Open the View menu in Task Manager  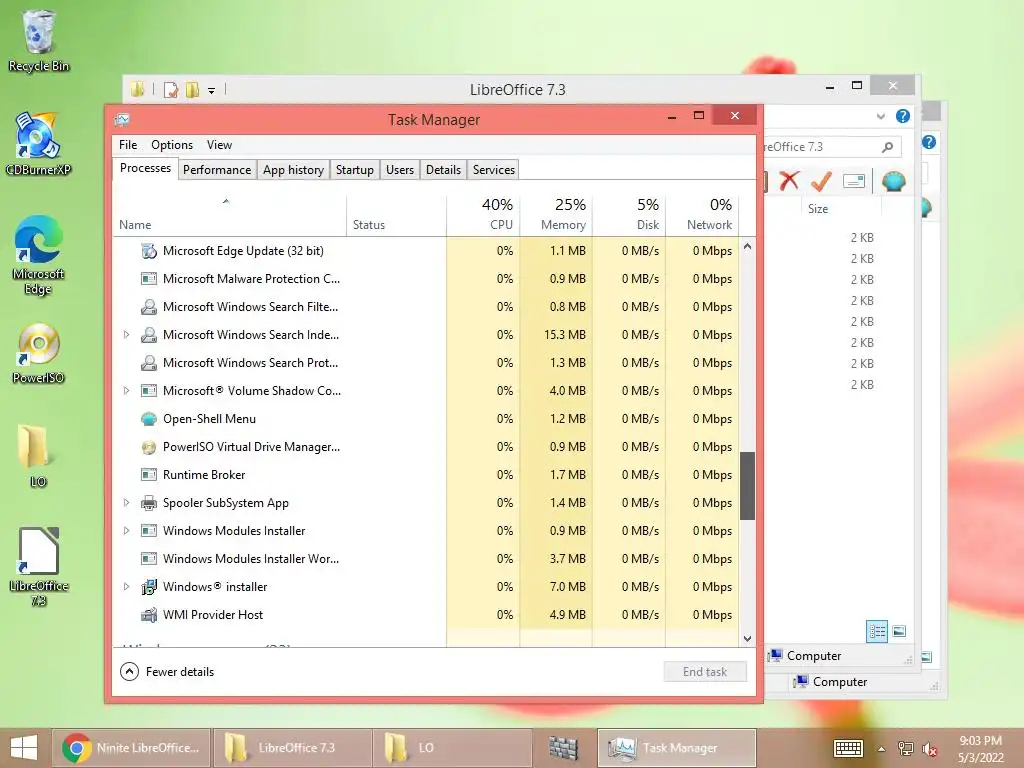tap(219, 144)
